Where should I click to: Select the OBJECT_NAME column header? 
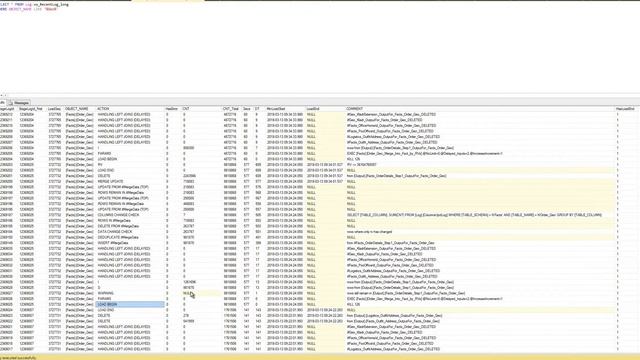click(x=77, y=109)
